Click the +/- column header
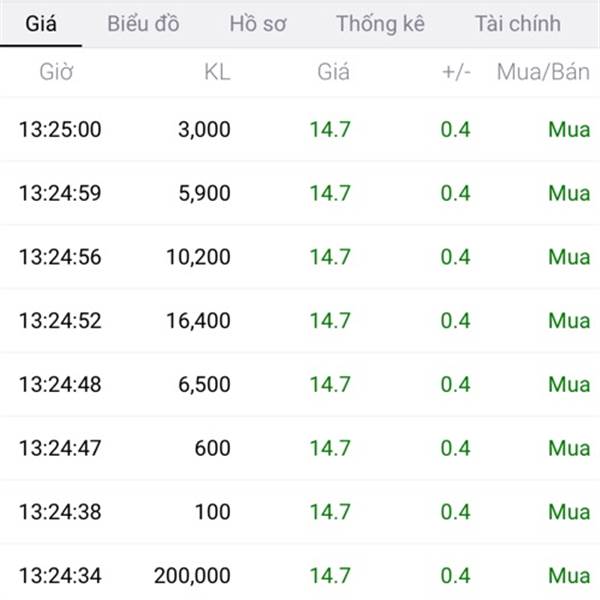600x600 pixels. click(456, 72)
